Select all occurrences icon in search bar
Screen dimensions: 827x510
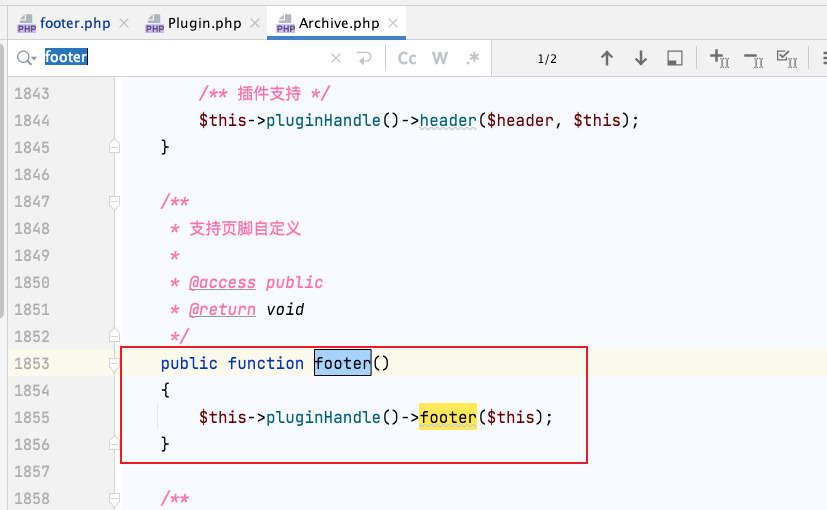787,58
